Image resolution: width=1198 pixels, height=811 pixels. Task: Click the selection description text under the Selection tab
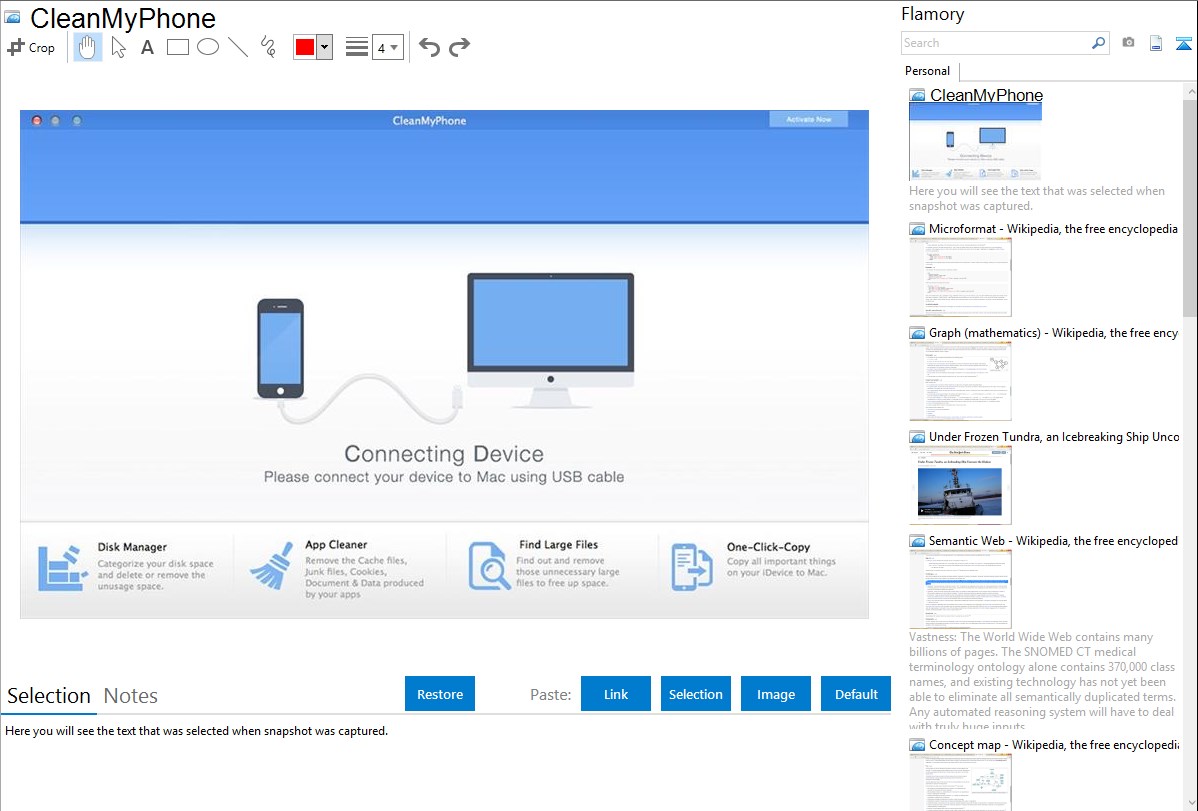196,731
